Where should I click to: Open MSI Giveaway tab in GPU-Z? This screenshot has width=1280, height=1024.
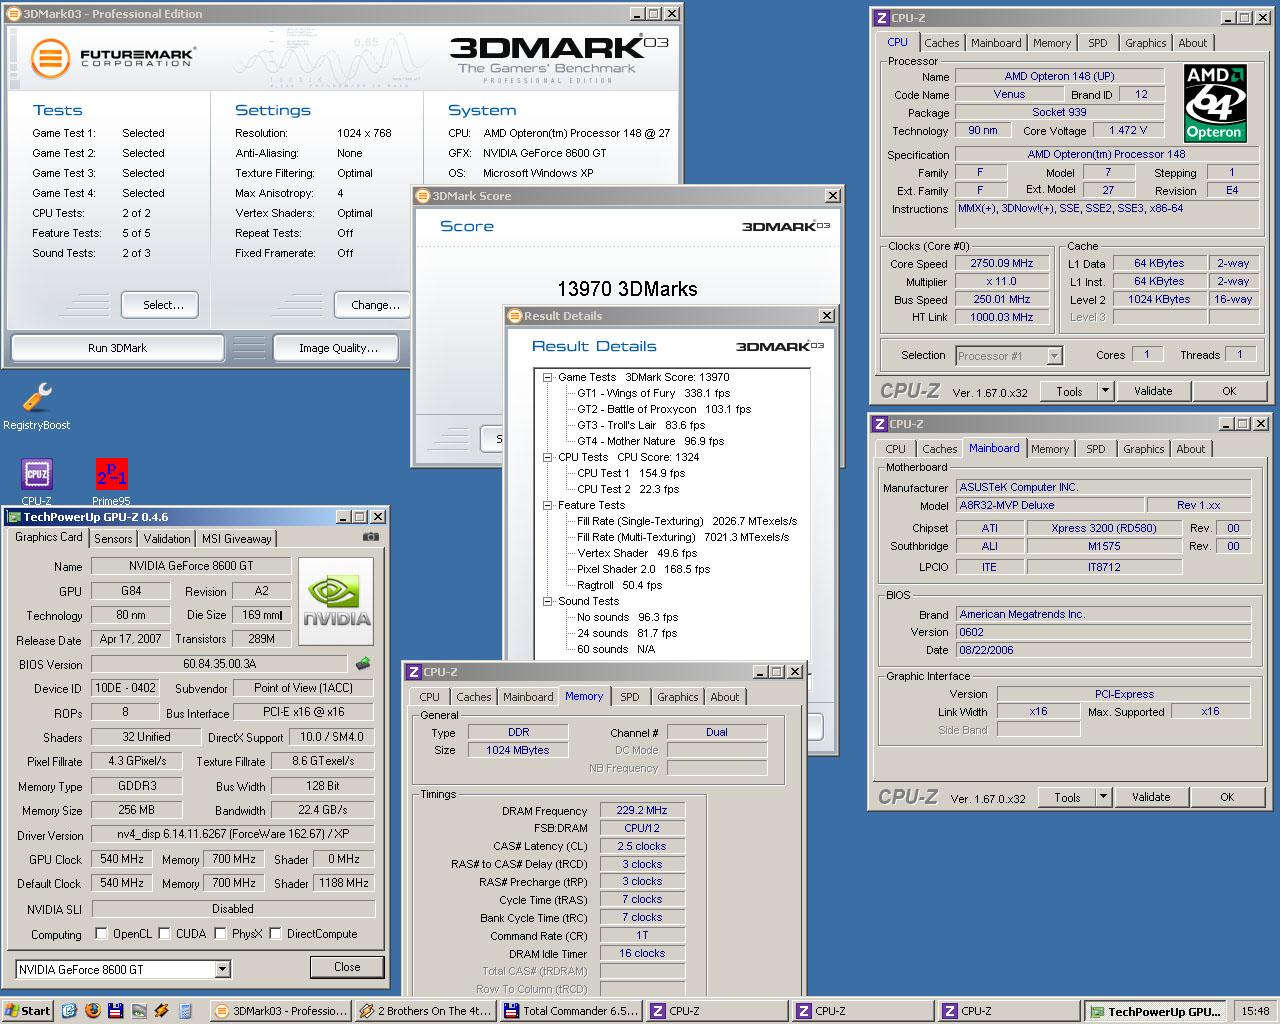(x=237, y=538)
